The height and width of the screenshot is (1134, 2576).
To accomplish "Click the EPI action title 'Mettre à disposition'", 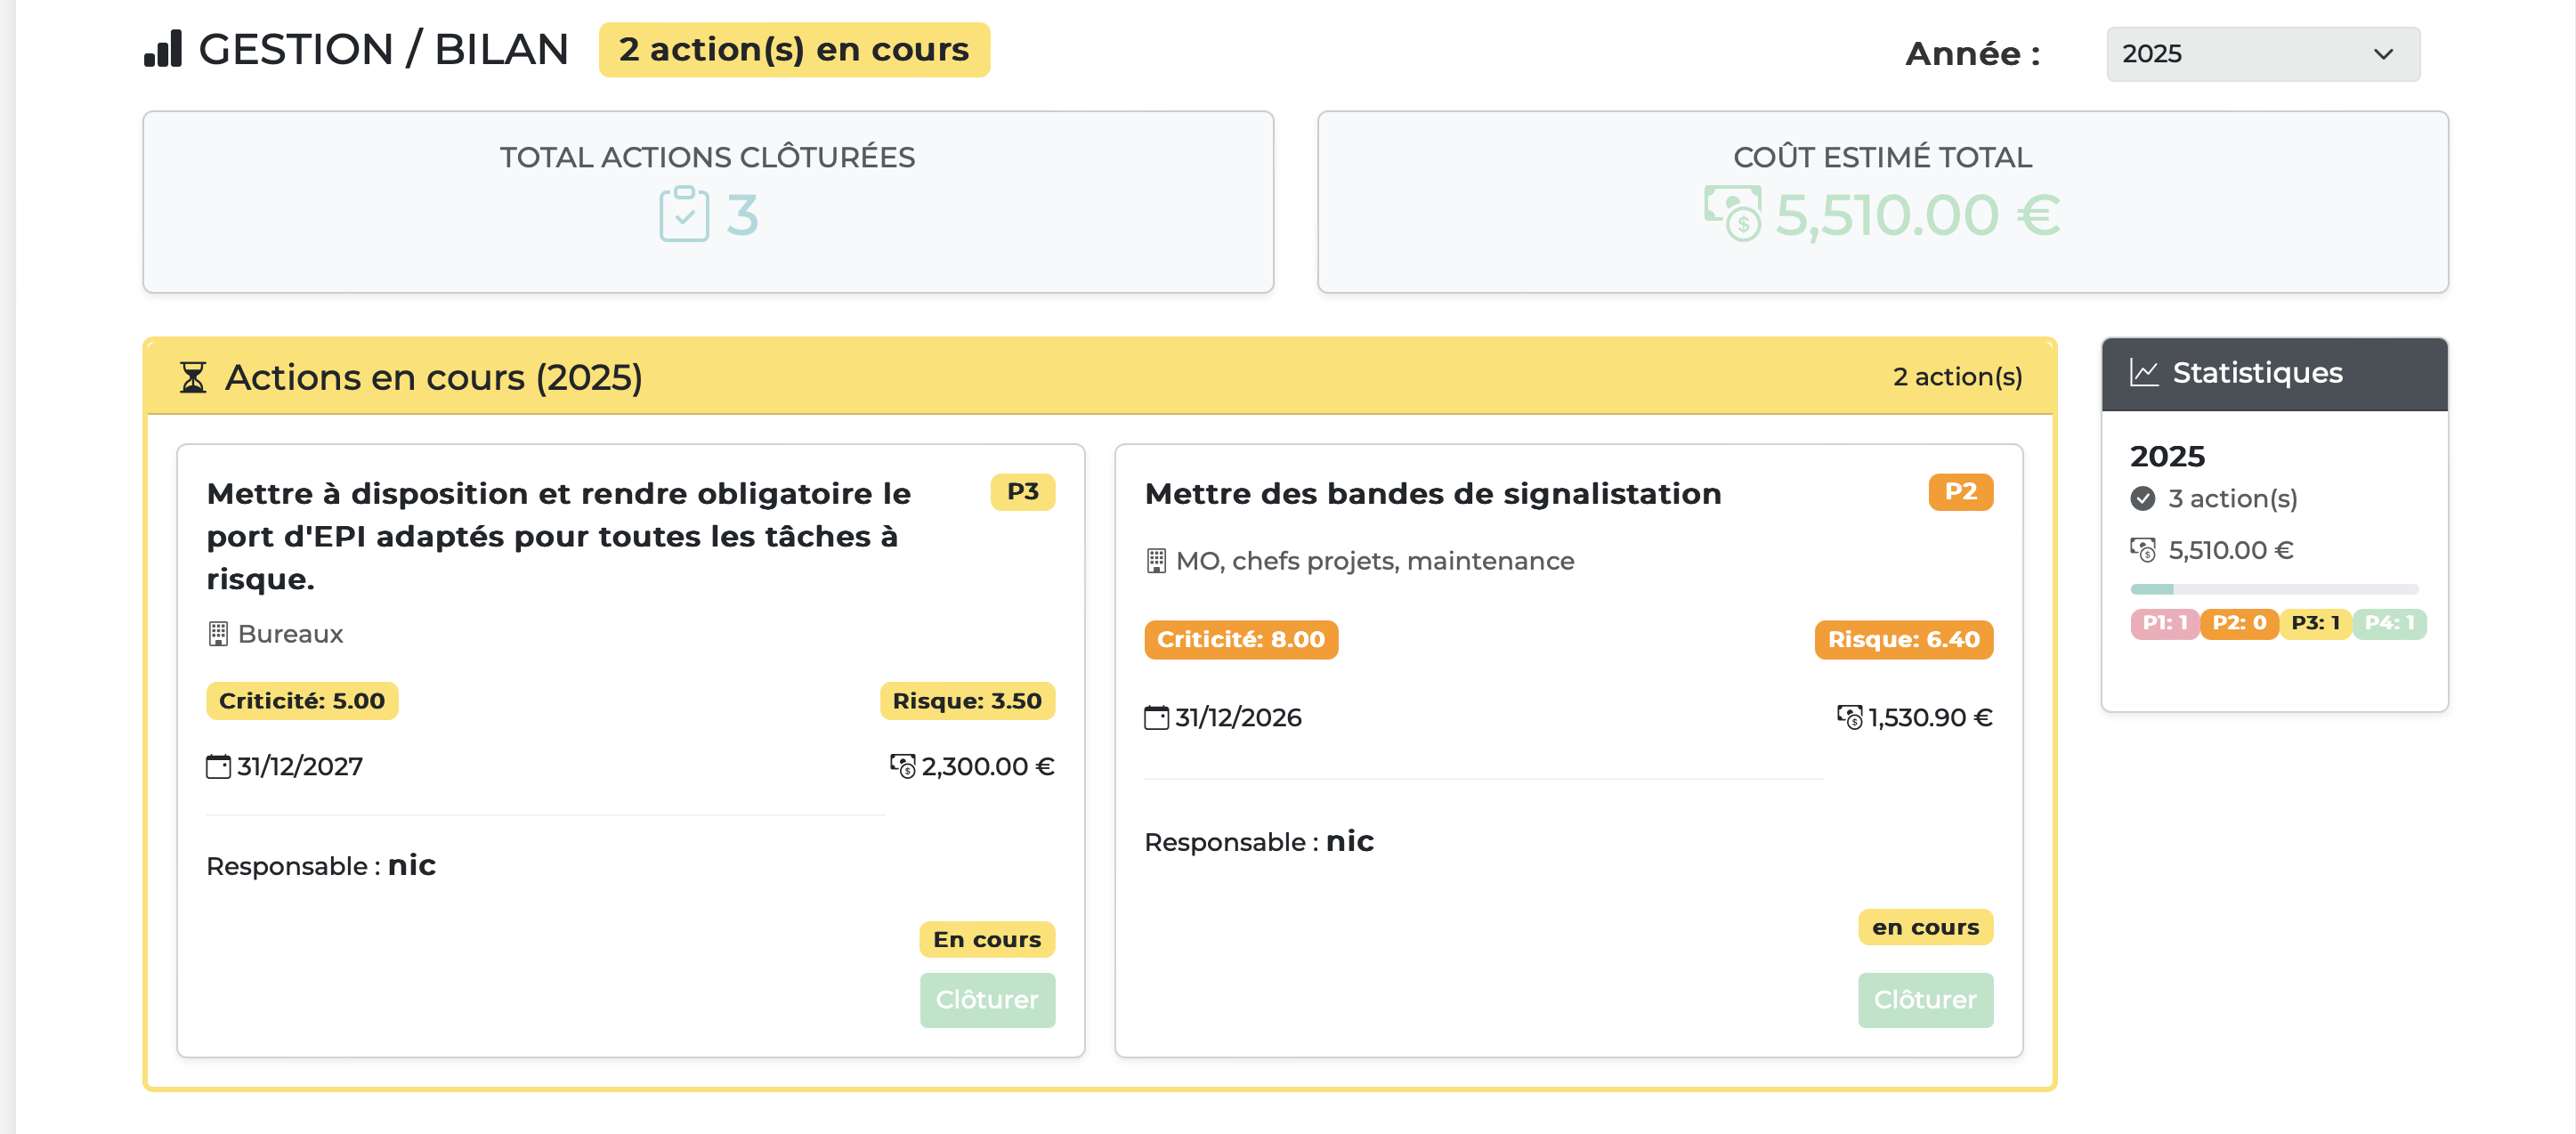I will tap(558, 536).
